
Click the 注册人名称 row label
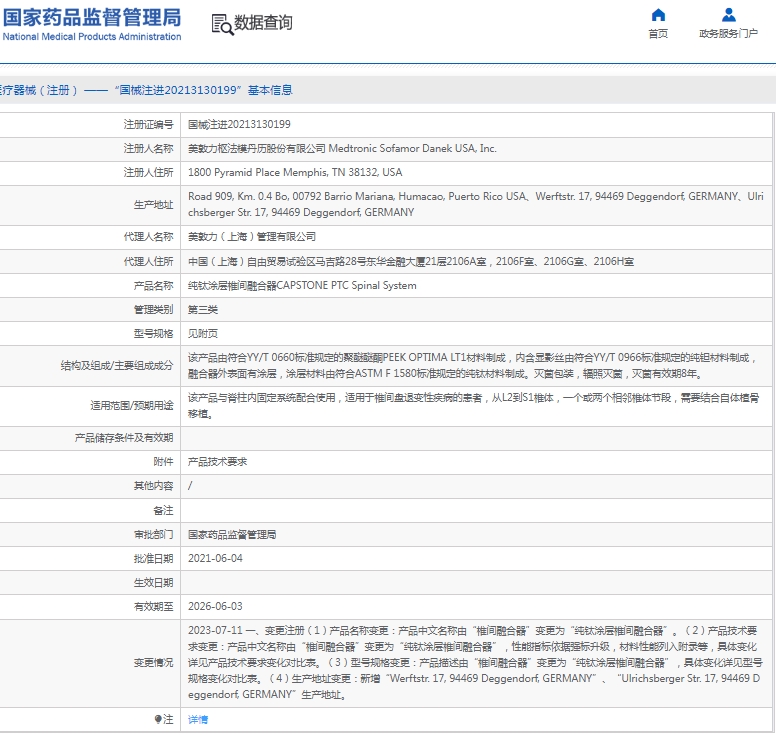tap(148, 148)
